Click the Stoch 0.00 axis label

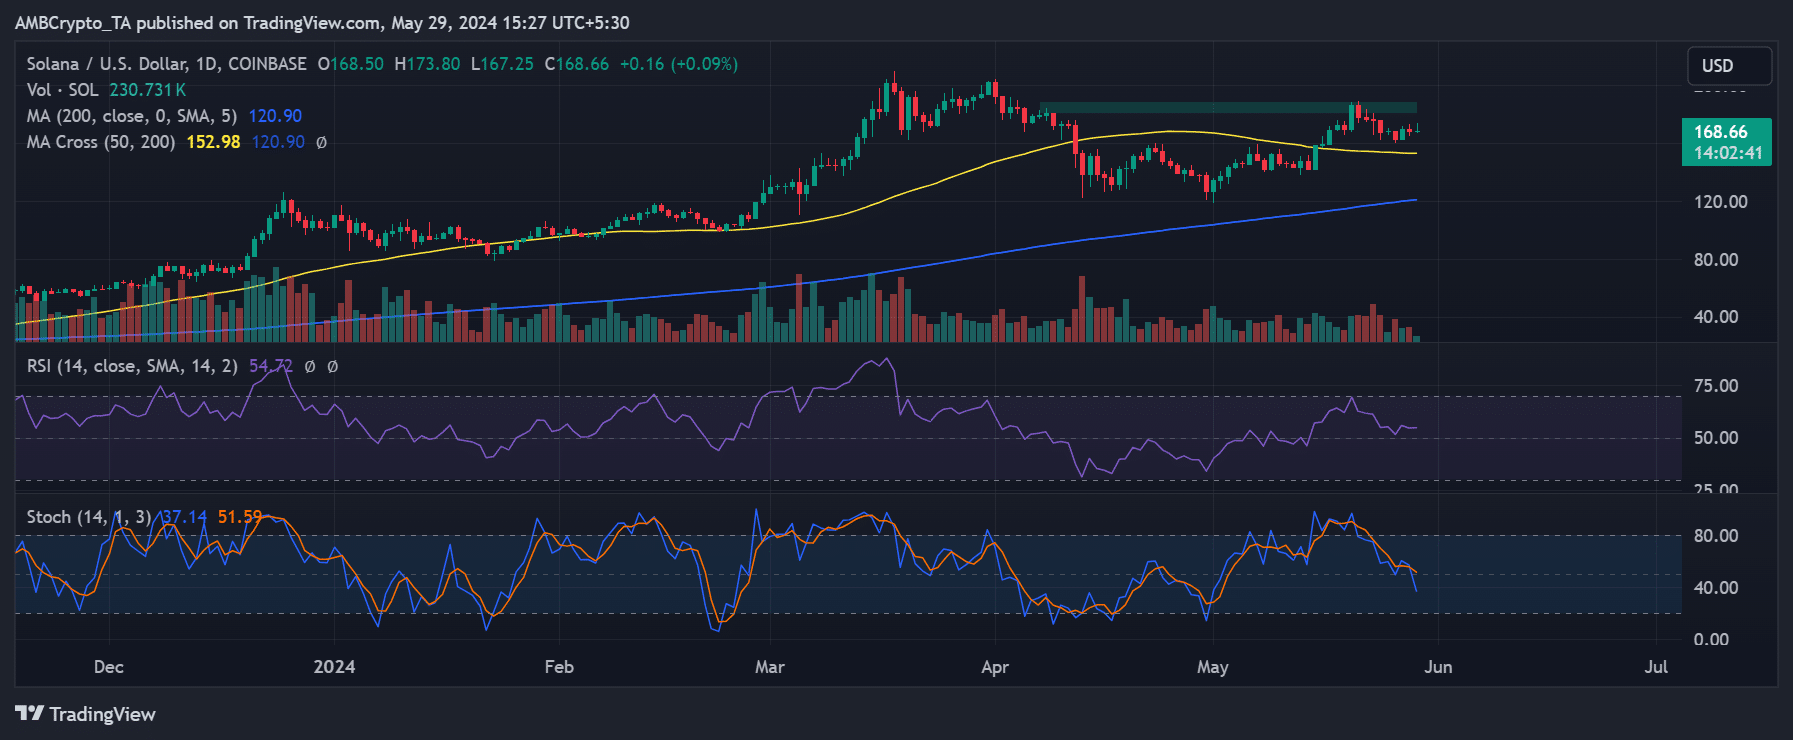pos(1711,640)
